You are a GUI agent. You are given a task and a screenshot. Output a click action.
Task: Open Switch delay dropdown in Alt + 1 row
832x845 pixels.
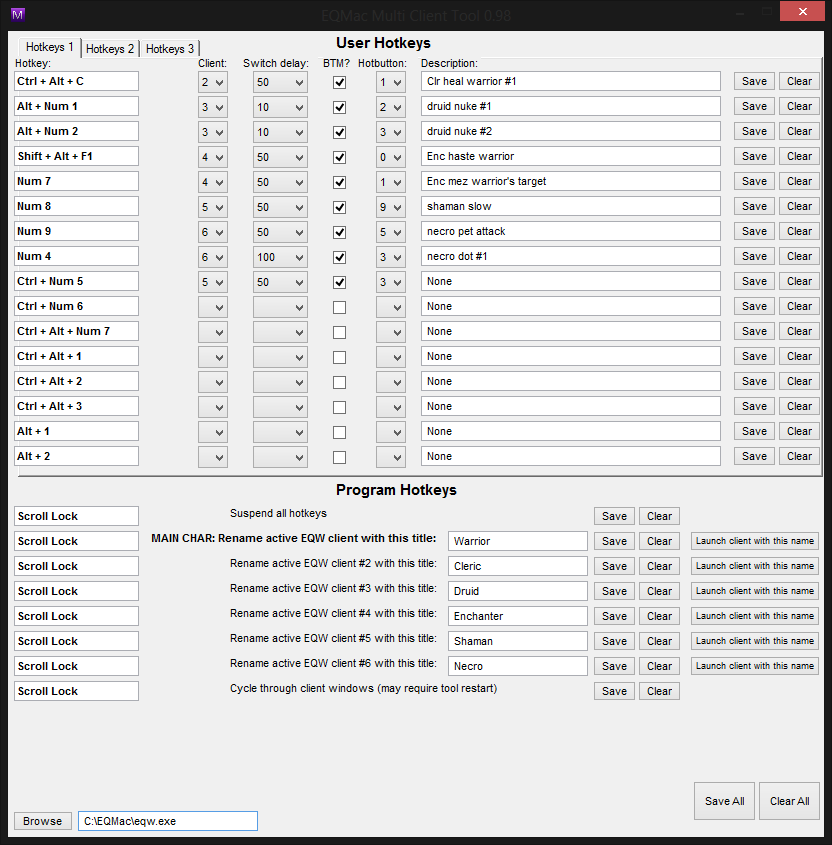[x=280, y=432]
